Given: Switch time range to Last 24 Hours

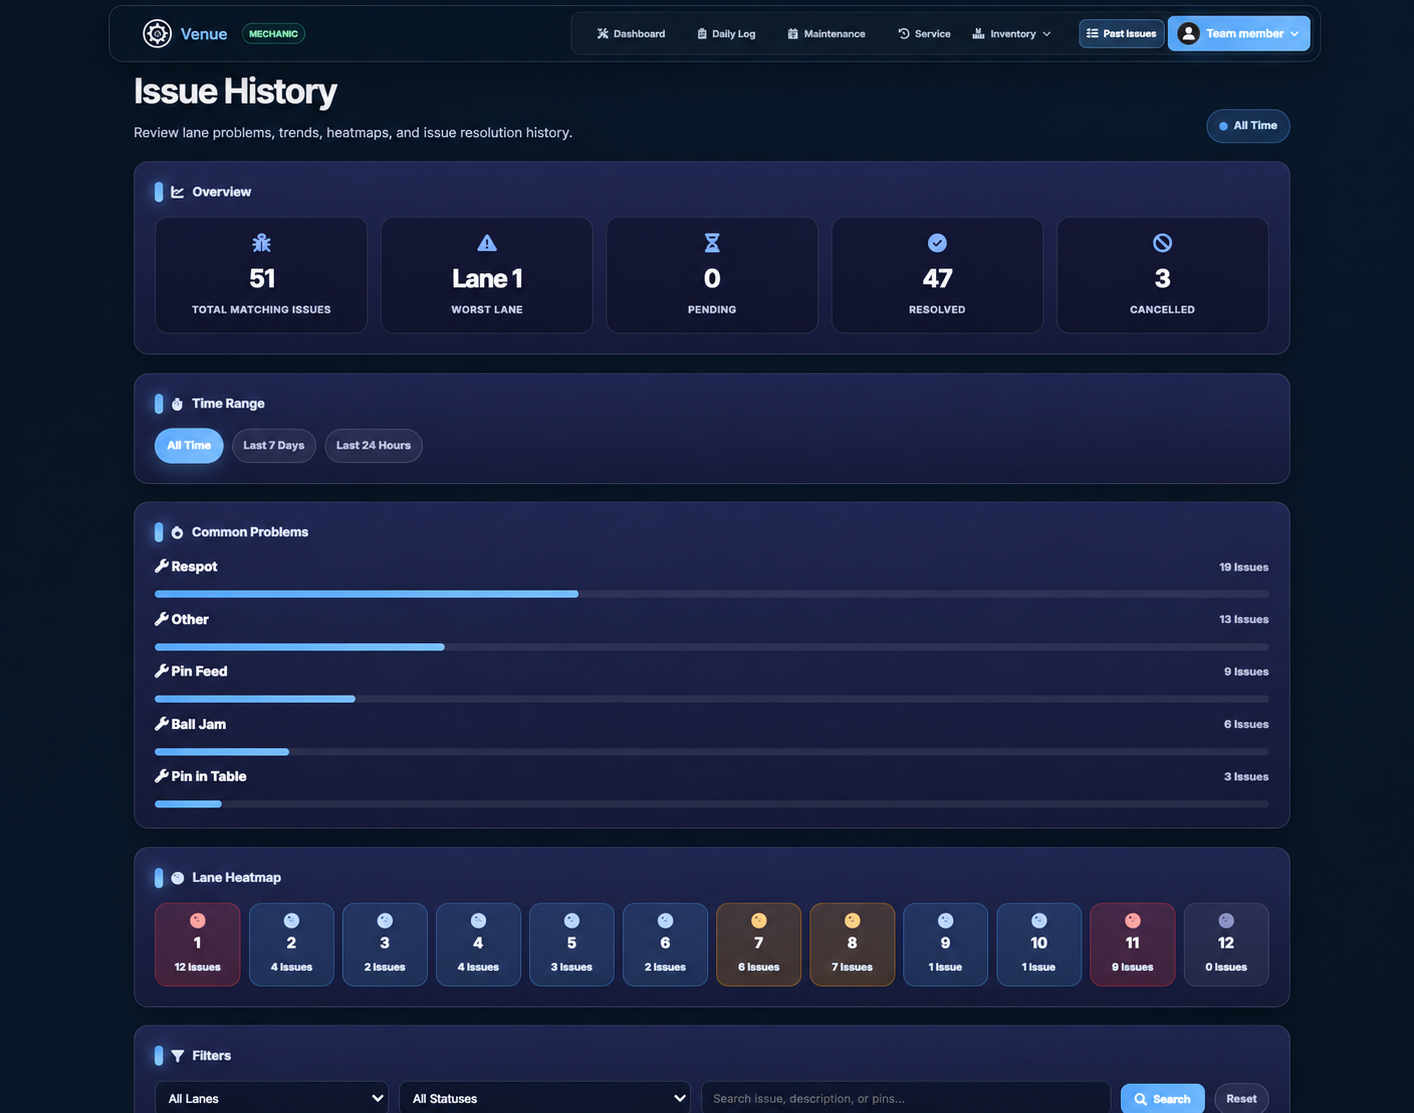Looking at the screenshot, I should (x=373, y=446).
